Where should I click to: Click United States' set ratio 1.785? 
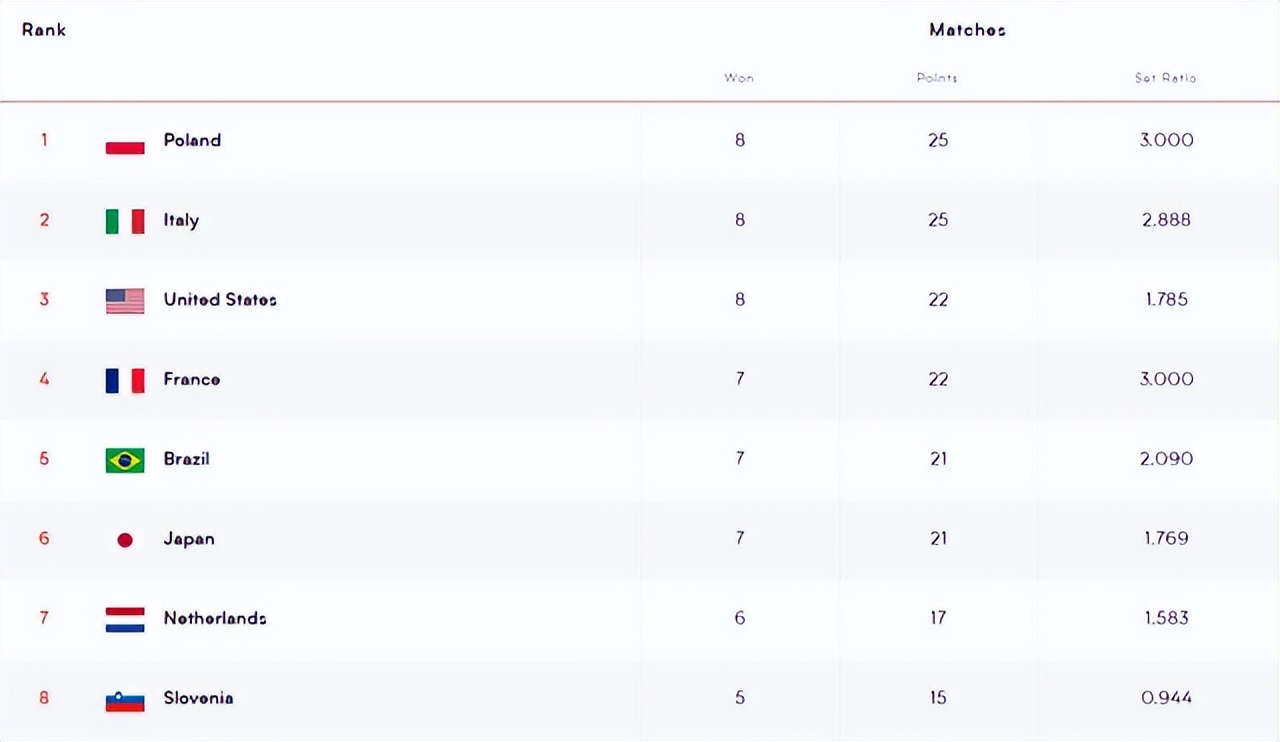pos(1166,299)
